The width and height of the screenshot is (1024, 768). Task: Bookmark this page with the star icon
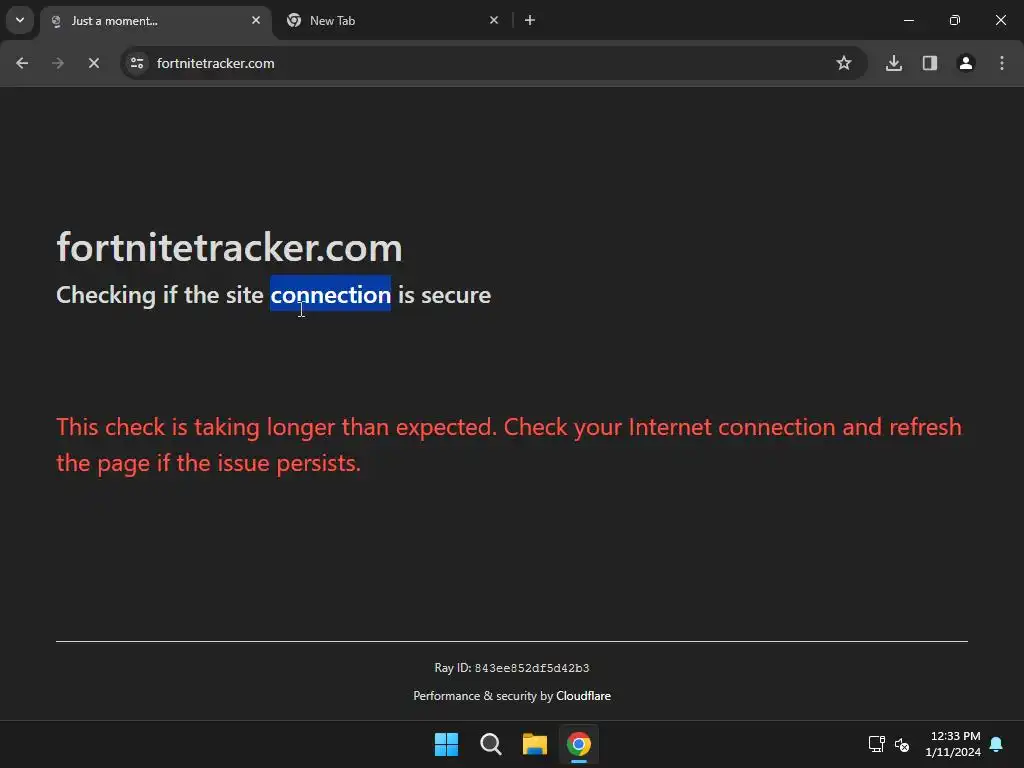844,63
